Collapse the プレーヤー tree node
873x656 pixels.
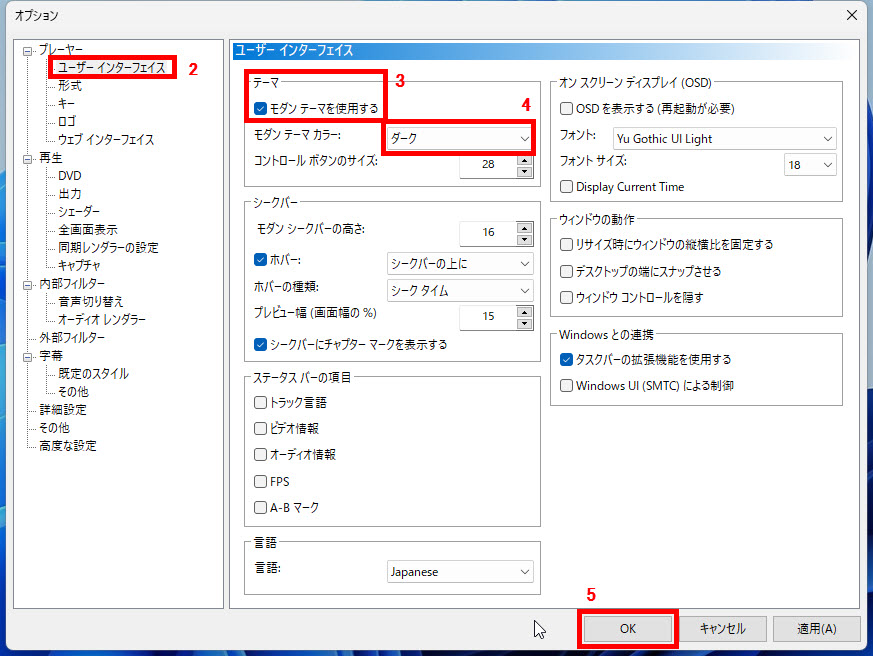(29, 50)
